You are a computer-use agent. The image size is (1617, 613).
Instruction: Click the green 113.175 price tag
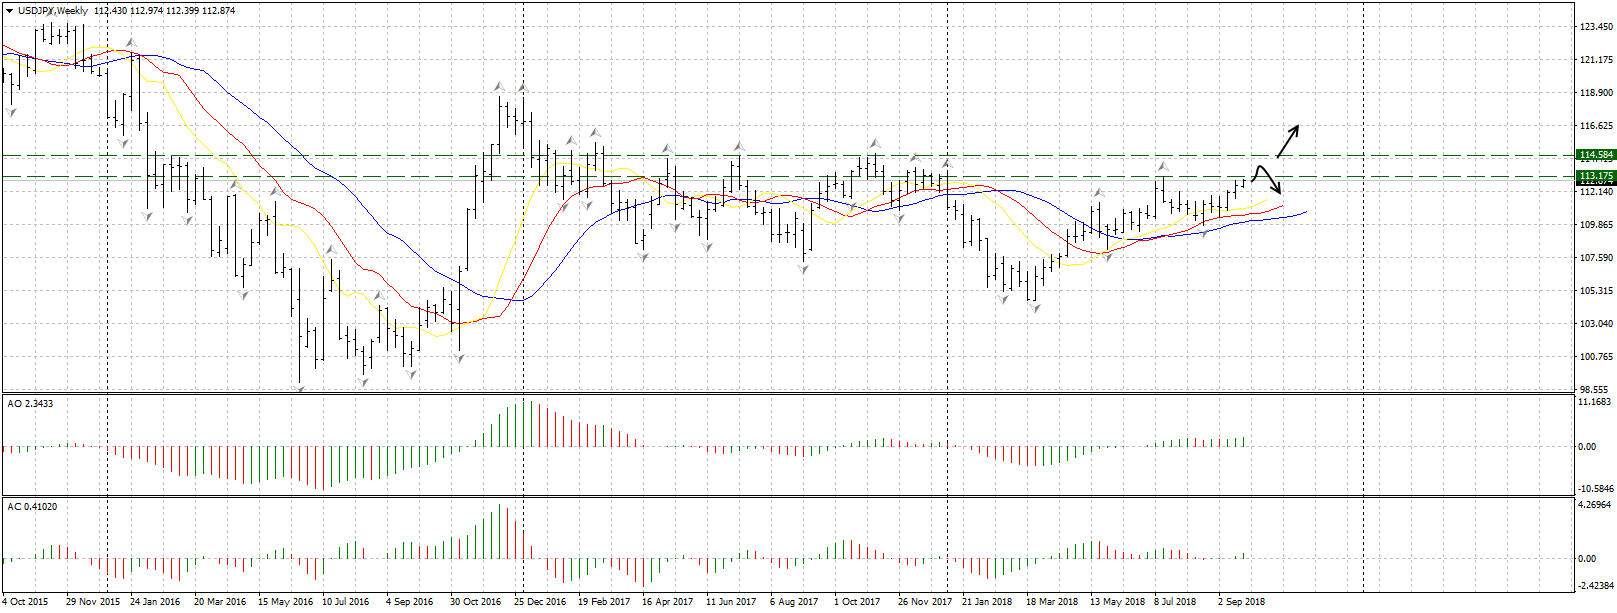1595,176
